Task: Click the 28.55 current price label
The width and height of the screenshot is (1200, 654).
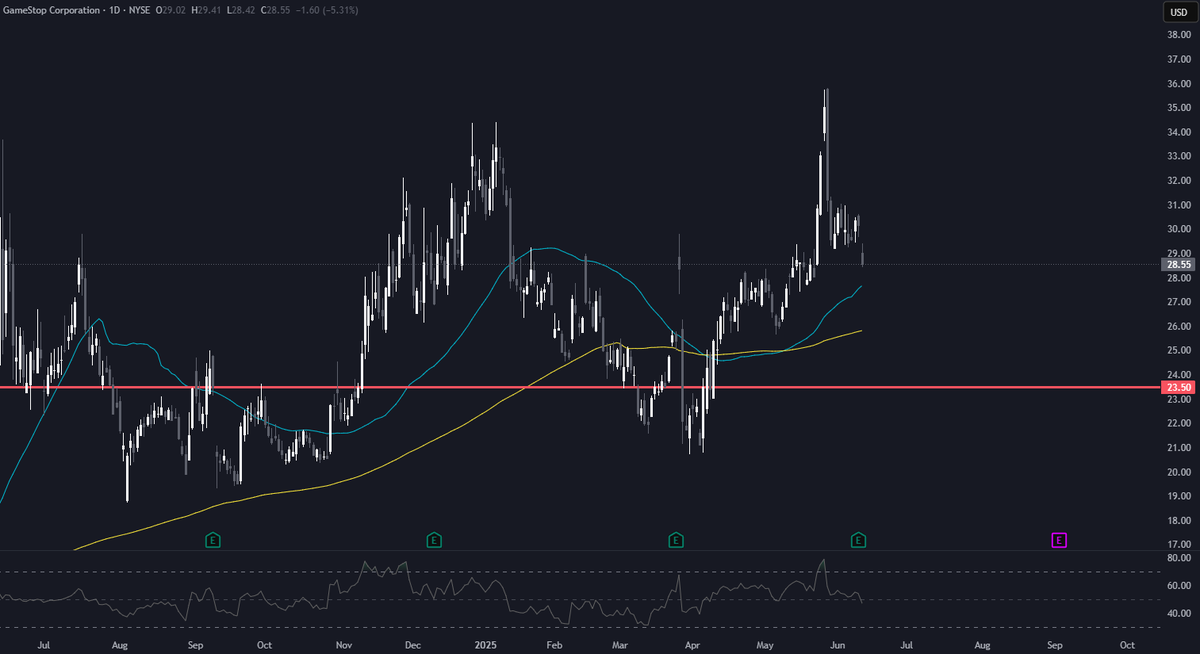Action: click(1177, 264)
